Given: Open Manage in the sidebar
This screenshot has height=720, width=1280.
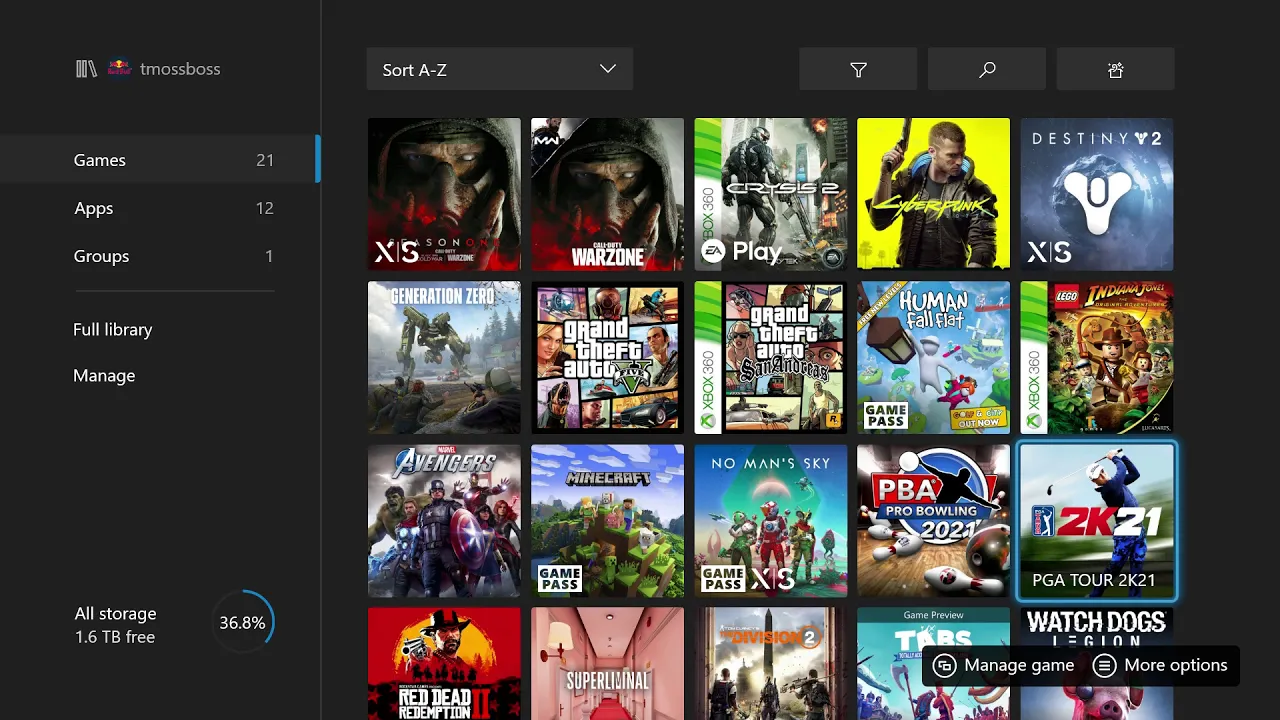Looking at the screenshot, I should 104,376.
